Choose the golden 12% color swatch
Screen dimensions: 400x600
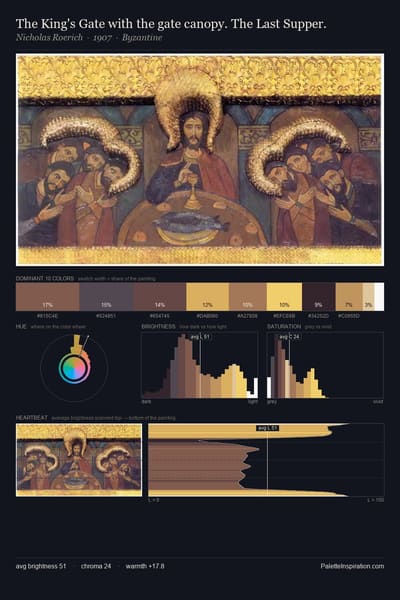pyautogui.click(x=207, y=297)
